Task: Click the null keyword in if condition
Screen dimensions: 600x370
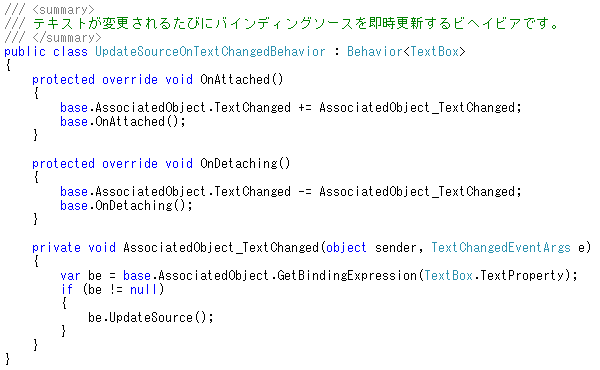Action: tap(143, 290)
